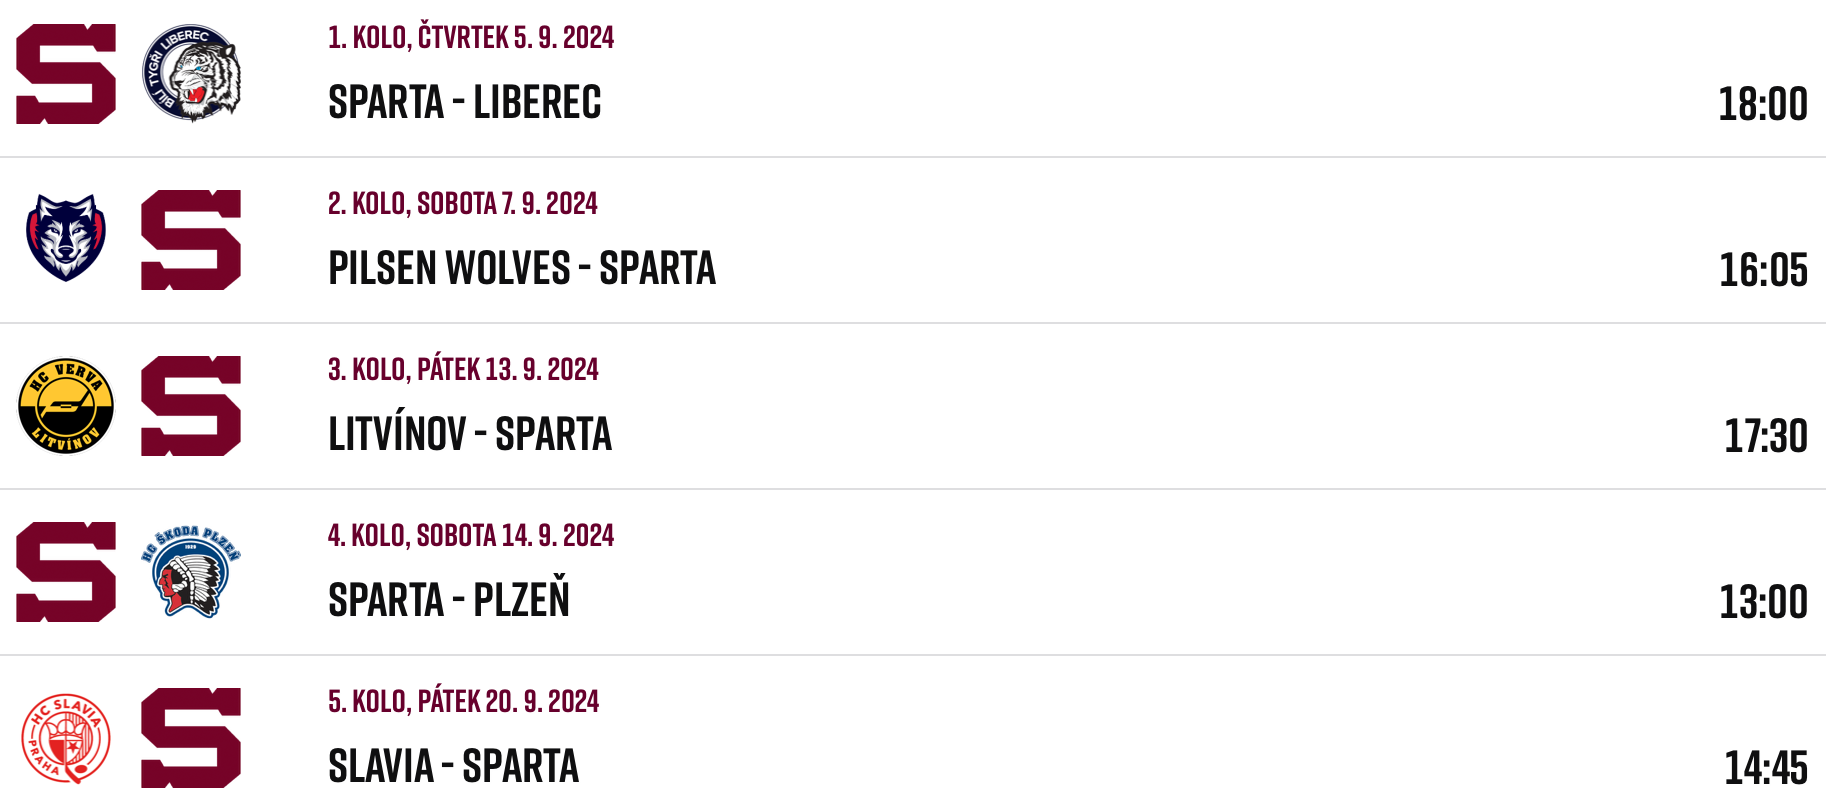
Task: Open the Sparta - Liberec match
Action: click(x=465, y=102)
